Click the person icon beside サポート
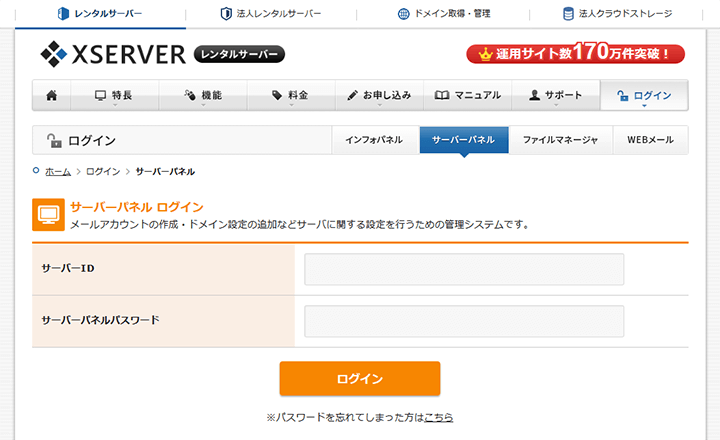The image size is (720, 440). 534,95
